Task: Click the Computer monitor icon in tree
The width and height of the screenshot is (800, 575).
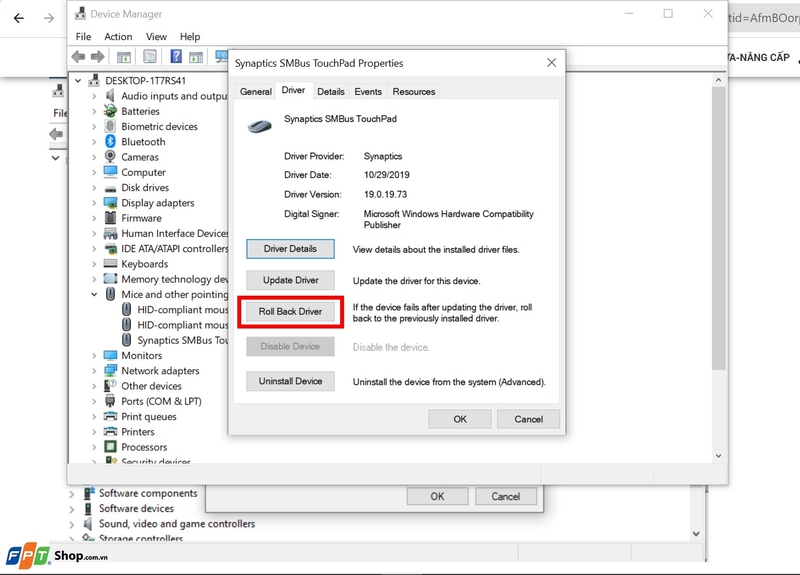Action: tap(110, 172)
